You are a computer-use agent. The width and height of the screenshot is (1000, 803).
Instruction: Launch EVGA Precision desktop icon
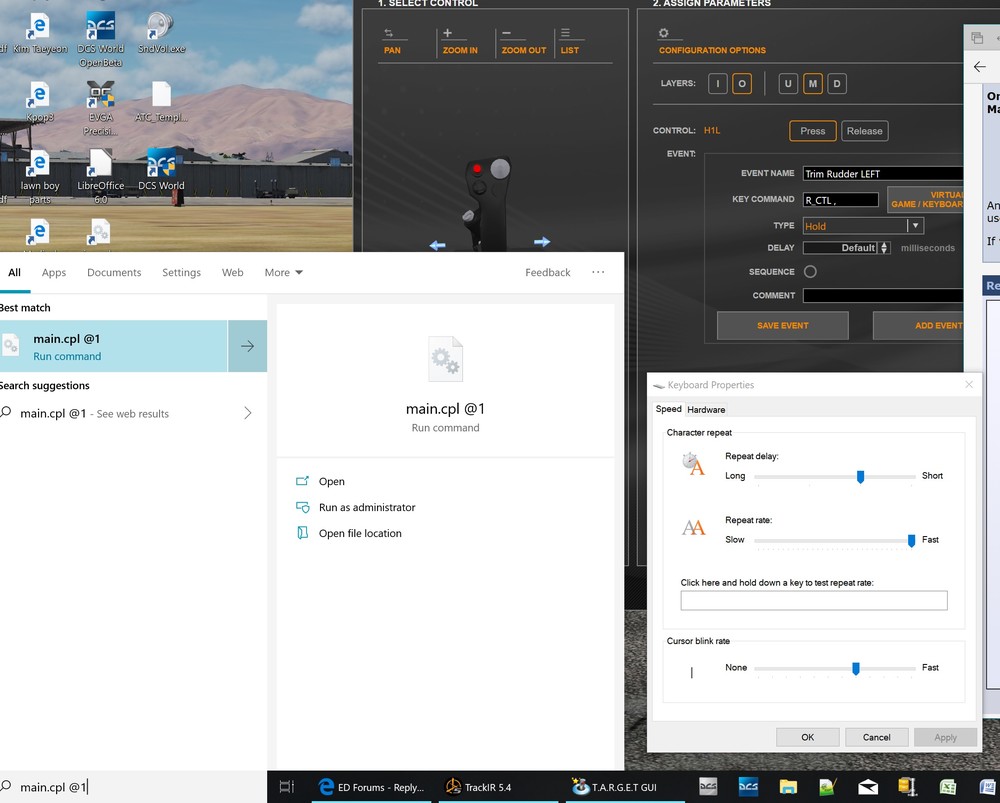click(101, 108)
